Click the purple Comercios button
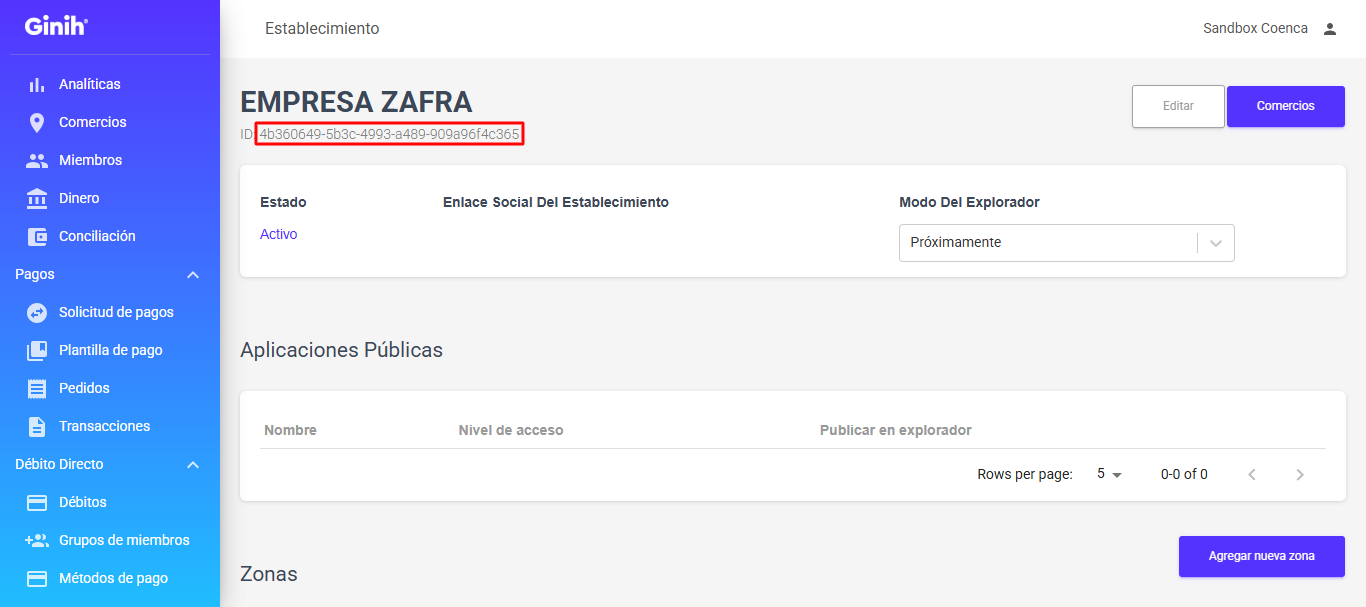The width and height of the screenshot is (1366, 607). click(x=1286, y=106)
